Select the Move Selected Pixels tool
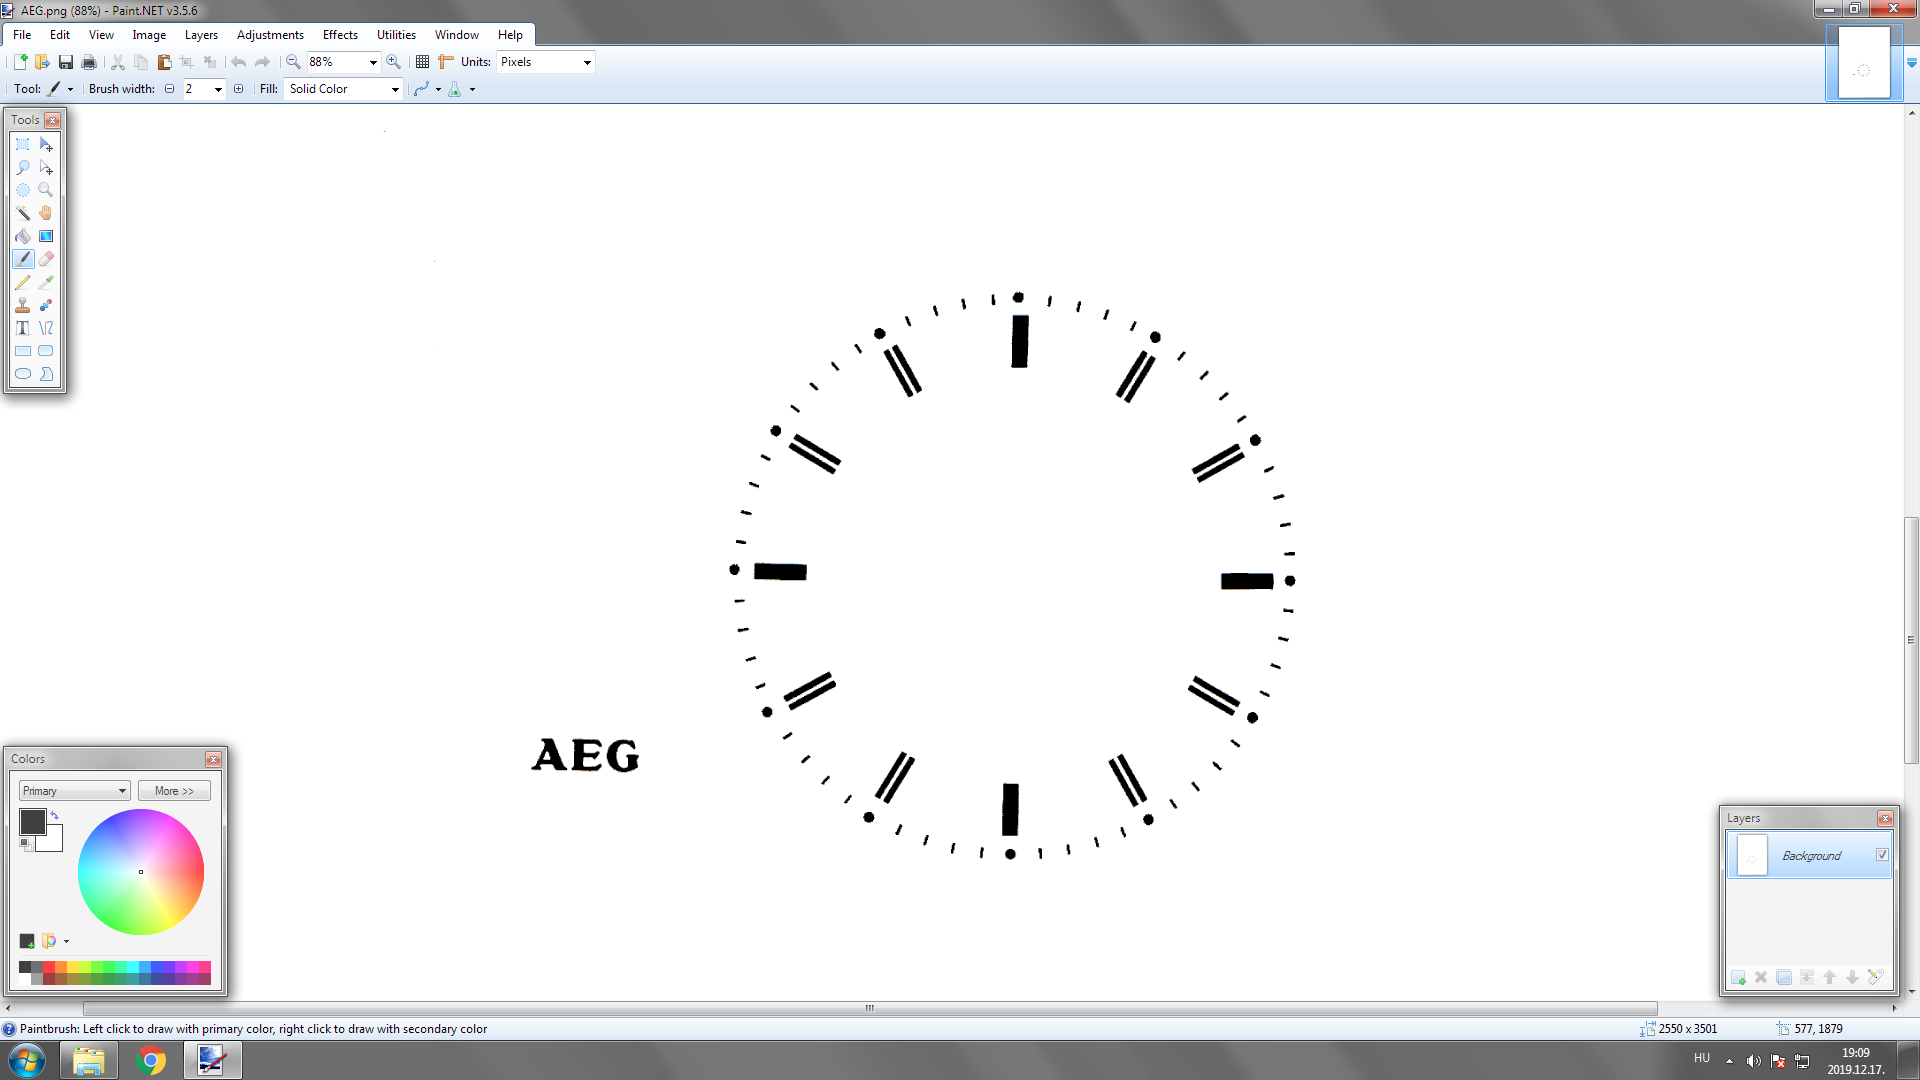Screen dimensions: 1920x1080 coord(46,144)
